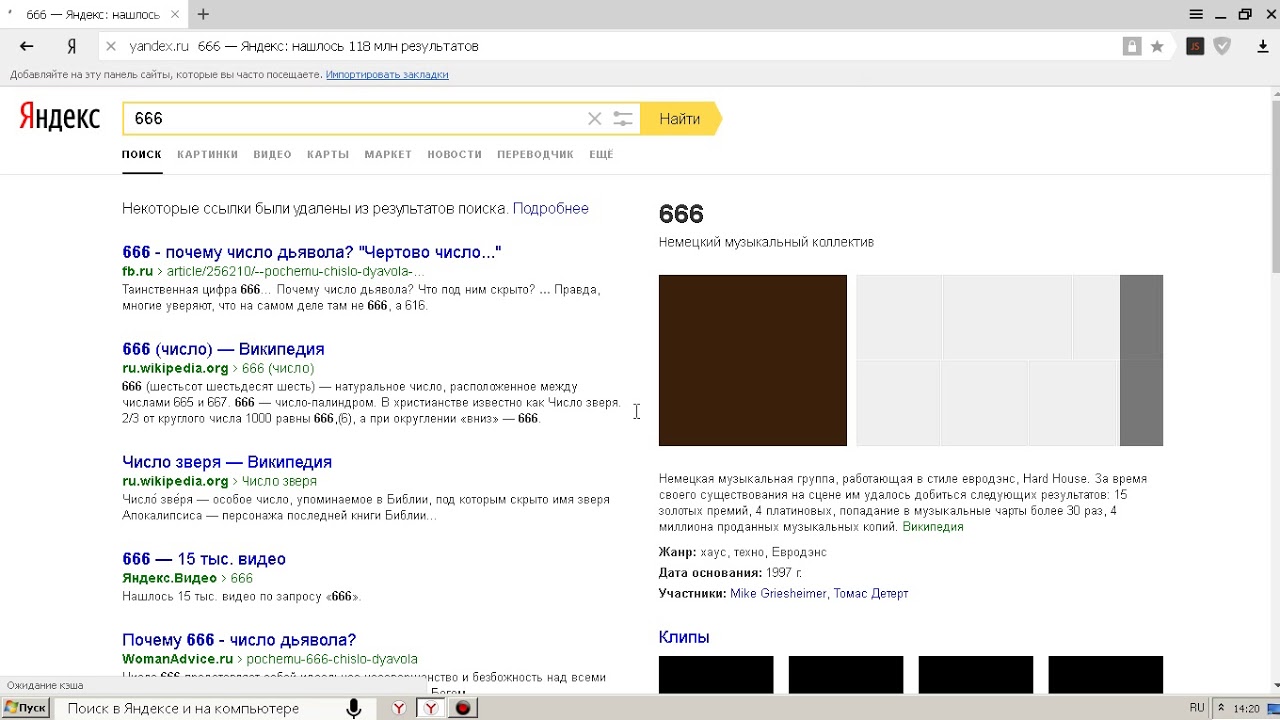Switch to the active Yandex taskbar window
Screen dimensions: 1280x720
[431, 708]
